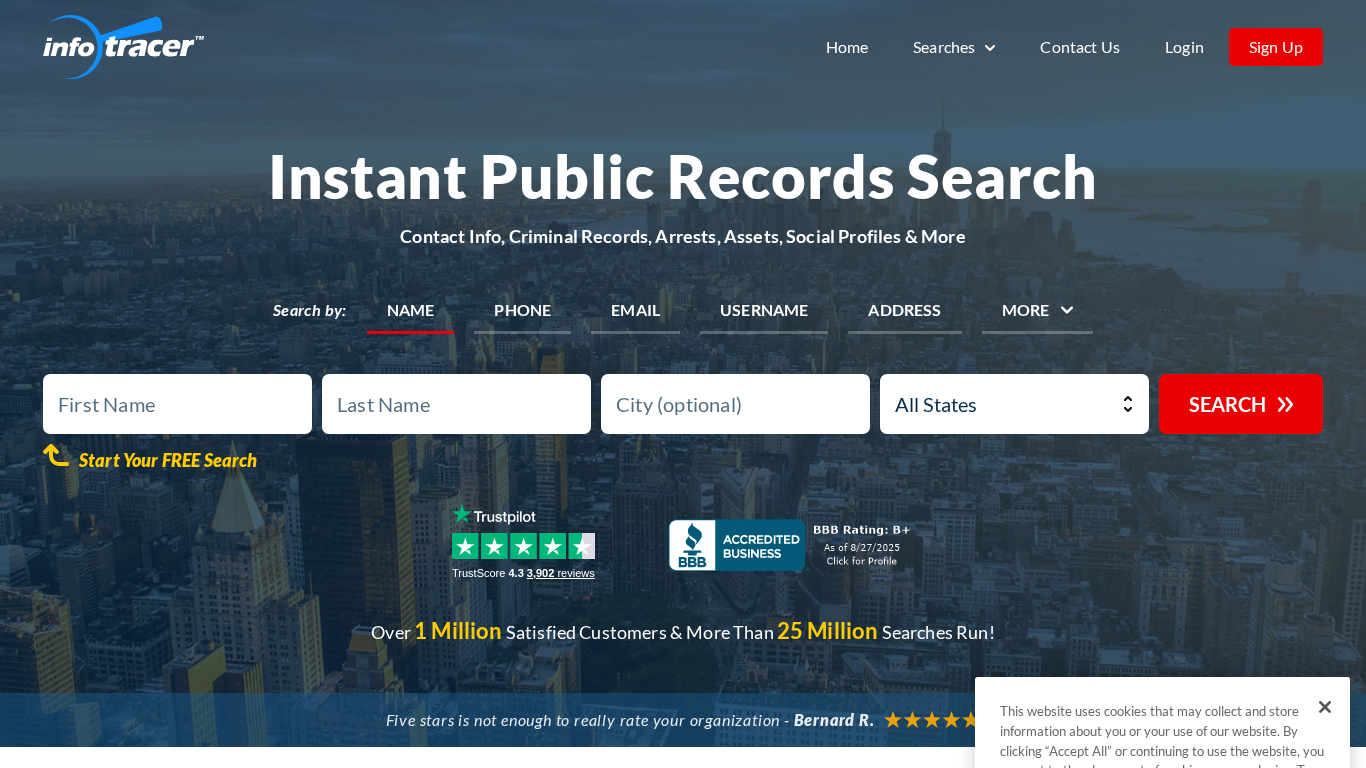Open the Home page link
The width and height of the screenshot is (1366, 768).
tap(847, 47)
